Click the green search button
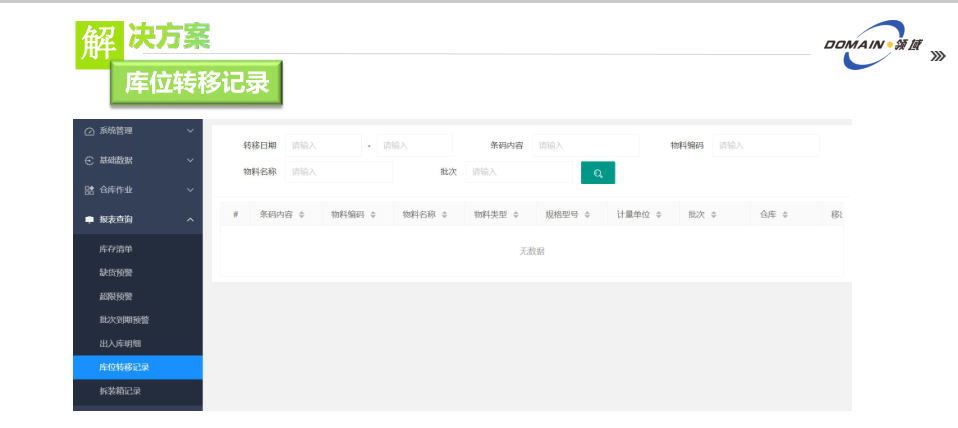 pyautogui.click(x=598, y=173)
